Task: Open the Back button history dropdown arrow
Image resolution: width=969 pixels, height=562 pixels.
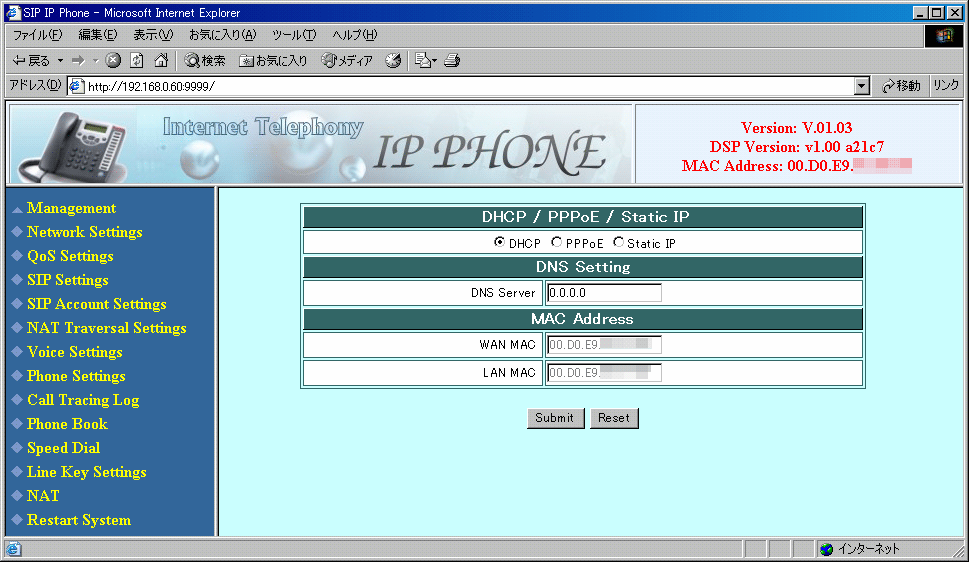Action: 60,61
